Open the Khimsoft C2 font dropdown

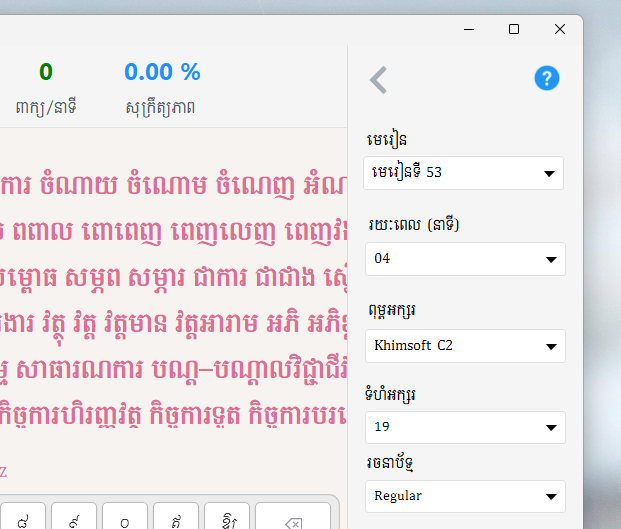click(x=464, y=346)
